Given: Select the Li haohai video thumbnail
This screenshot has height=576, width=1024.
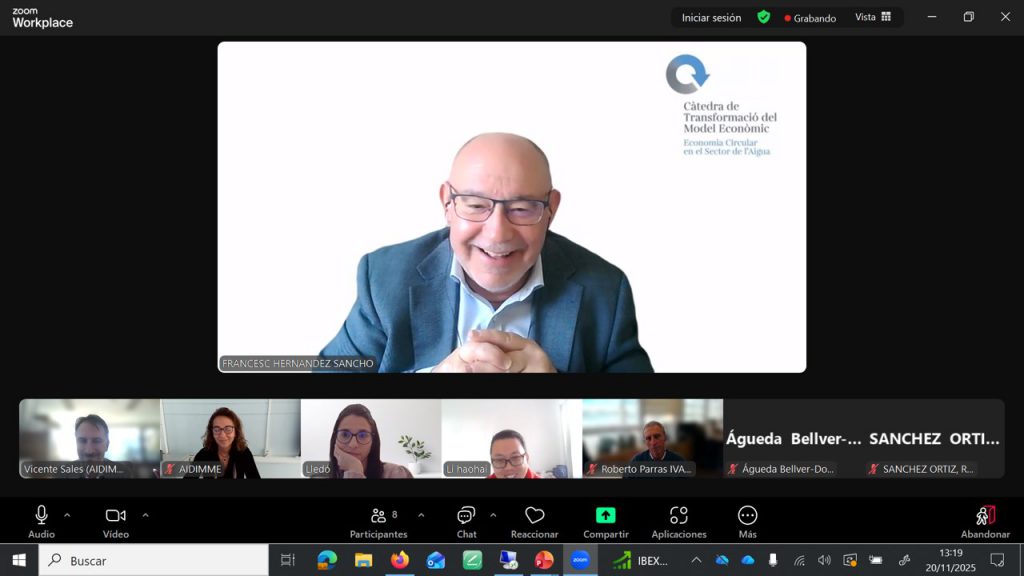Looking at the screenshot, I should pyautogui.click(x=511, y=438).
